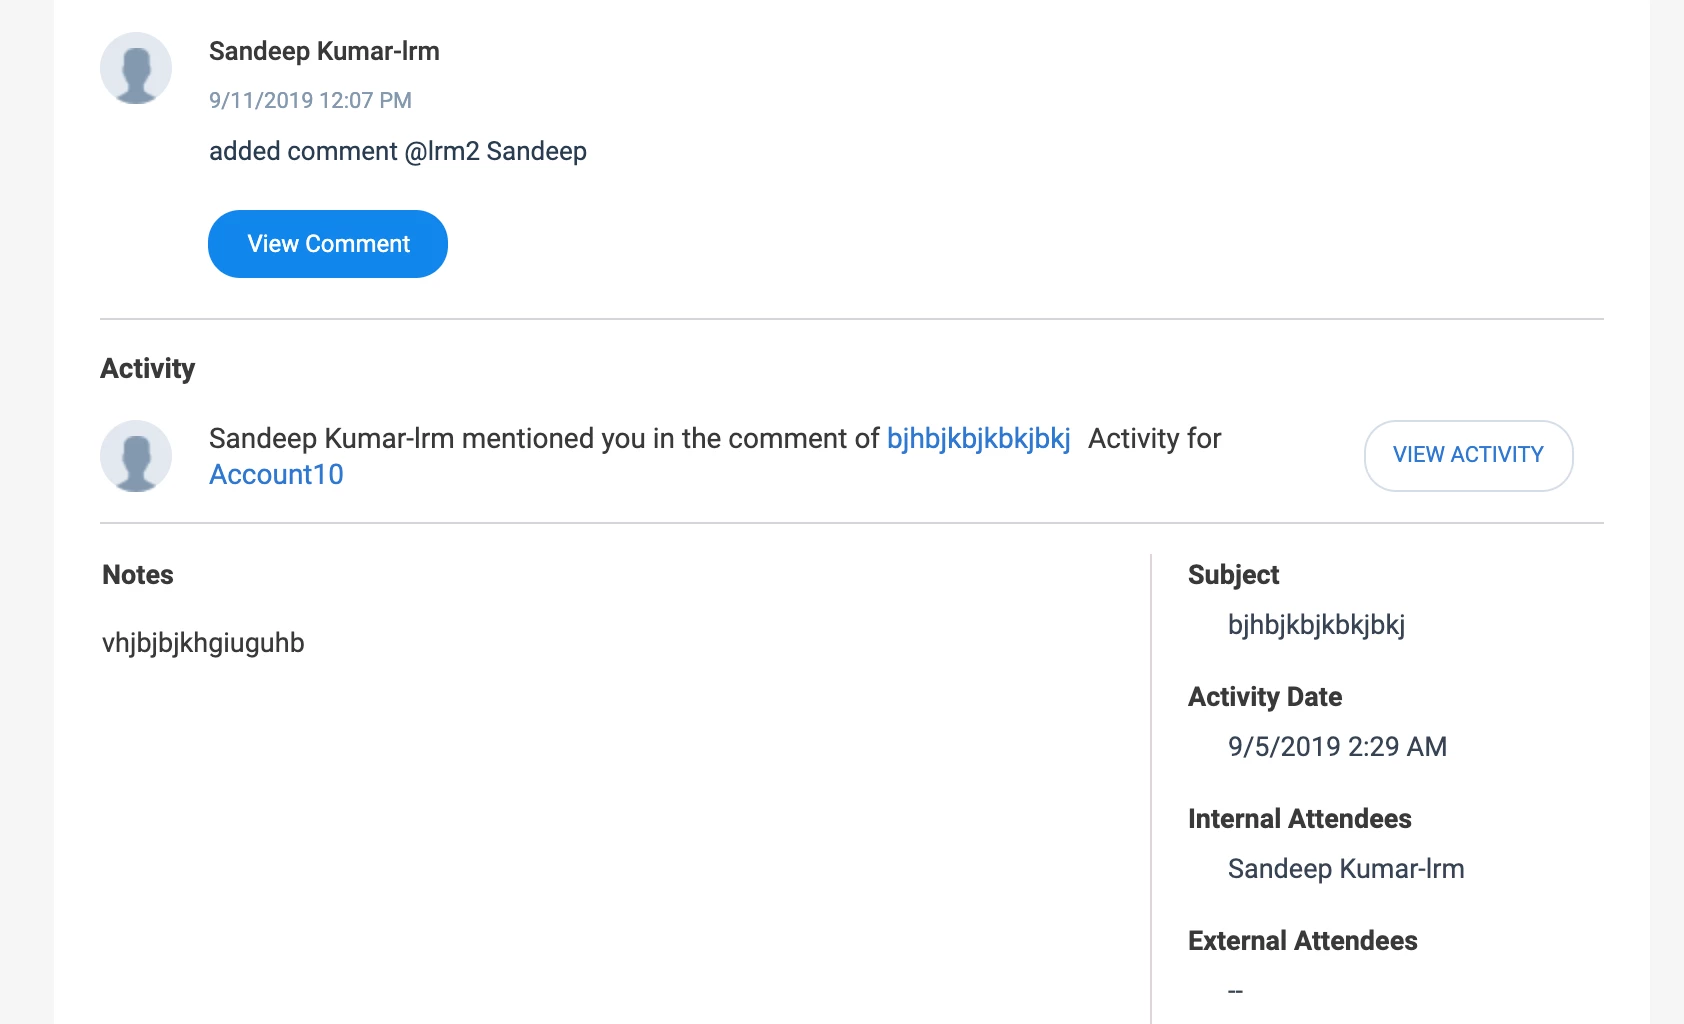Click the External Attendees label
This screenshot has width=1684, height=1024.
[x=1302, y=941]
